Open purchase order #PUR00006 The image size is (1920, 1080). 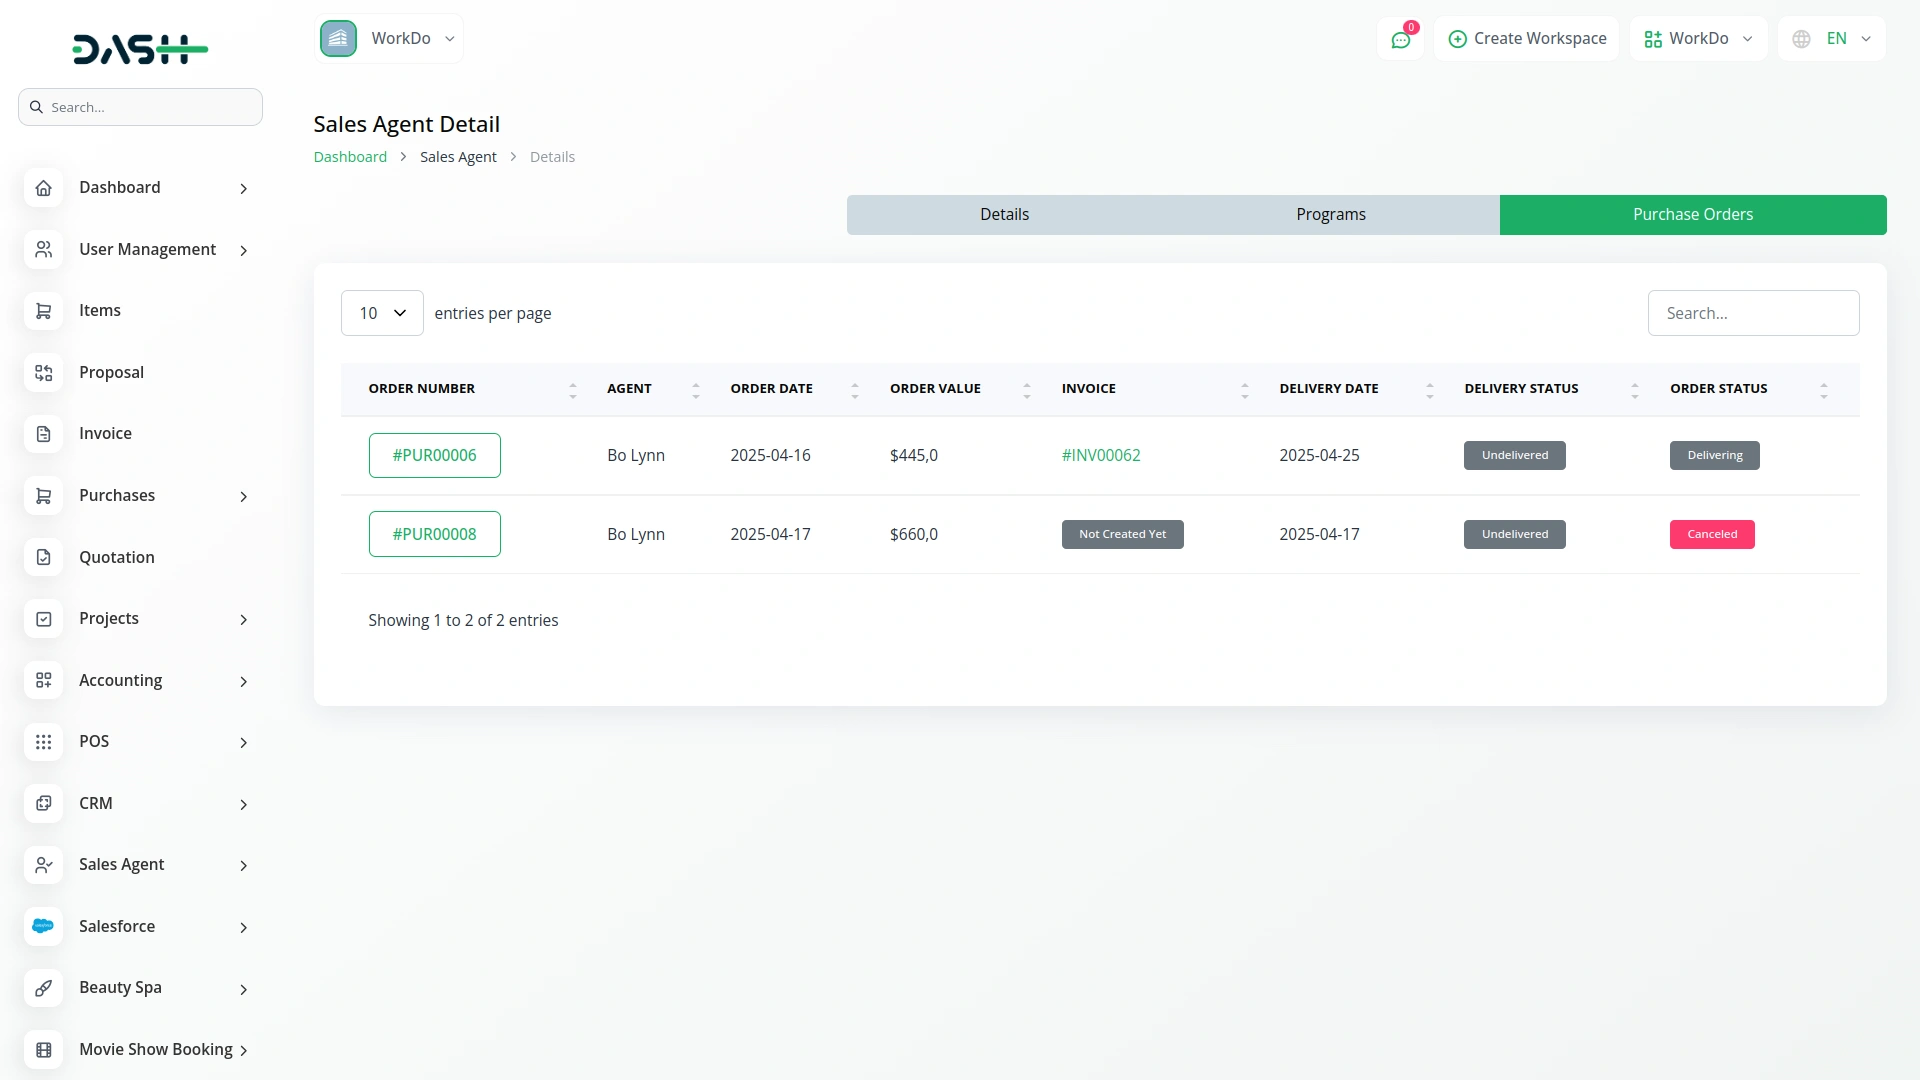(434, 455)
